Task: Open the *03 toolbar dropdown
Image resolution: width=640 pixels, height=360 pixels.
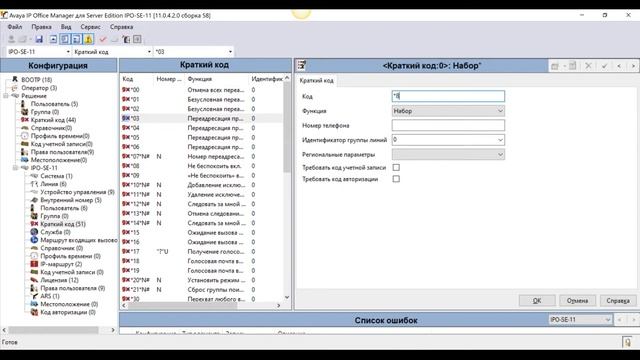Action: [230, 52]
